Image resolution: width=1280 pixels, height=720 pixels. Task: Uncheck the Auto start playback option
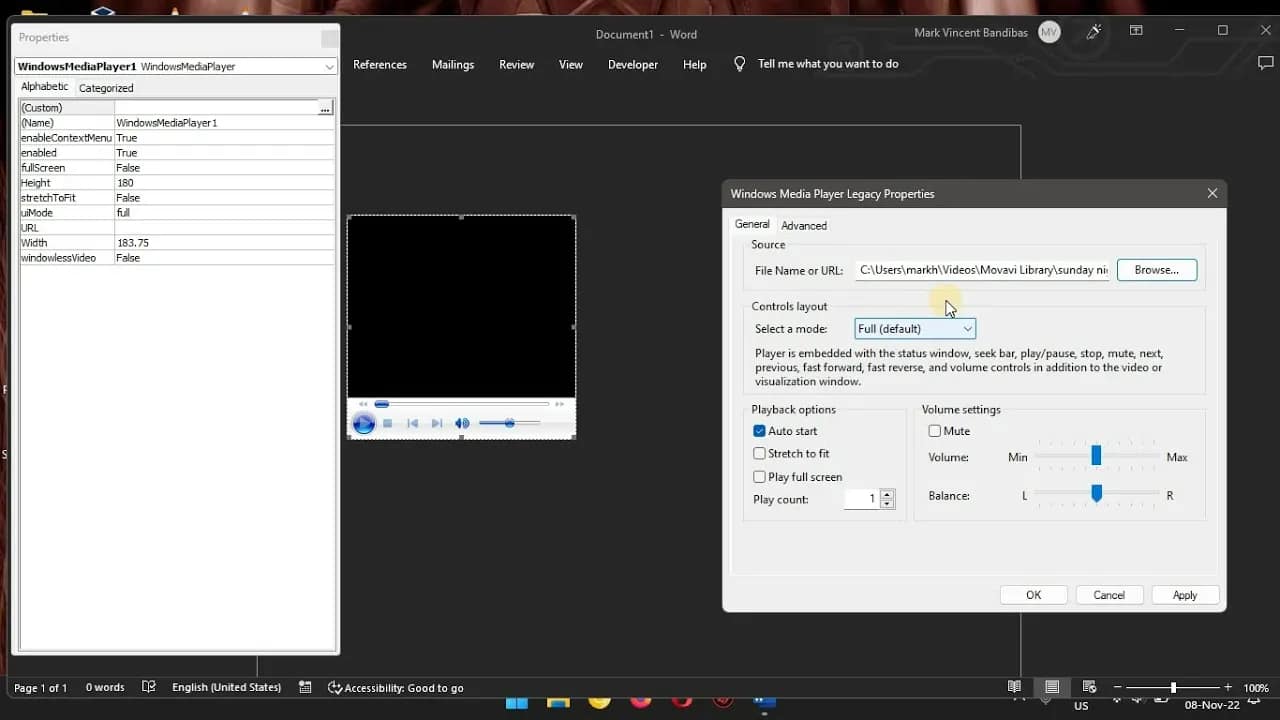[760, 430]
